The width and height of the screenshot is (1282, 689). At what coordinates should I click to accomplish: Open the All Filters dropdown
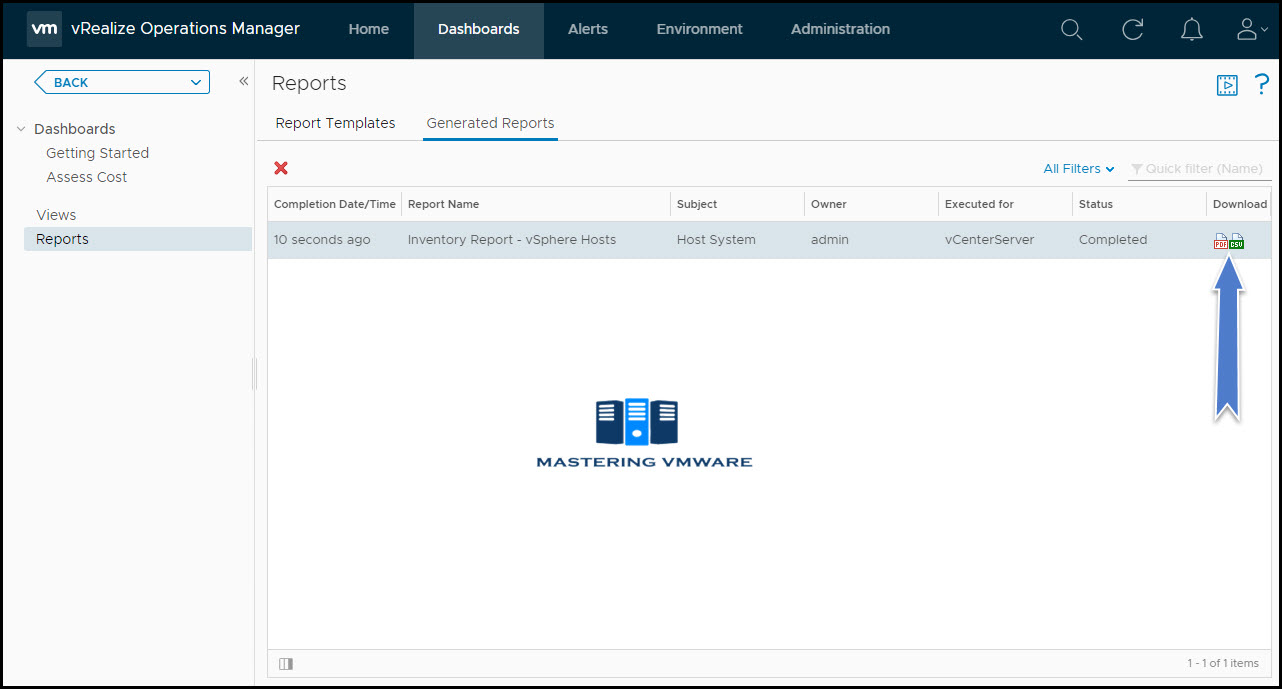(1079, 169)
